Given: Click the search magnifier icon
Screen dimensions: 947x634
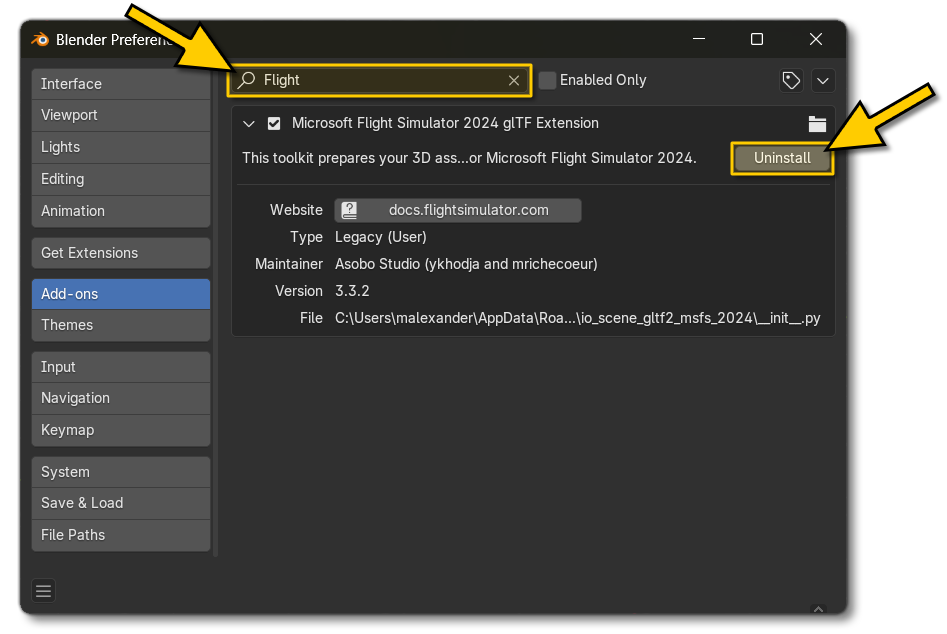Looking at the screenshot, I should (246, 80).
